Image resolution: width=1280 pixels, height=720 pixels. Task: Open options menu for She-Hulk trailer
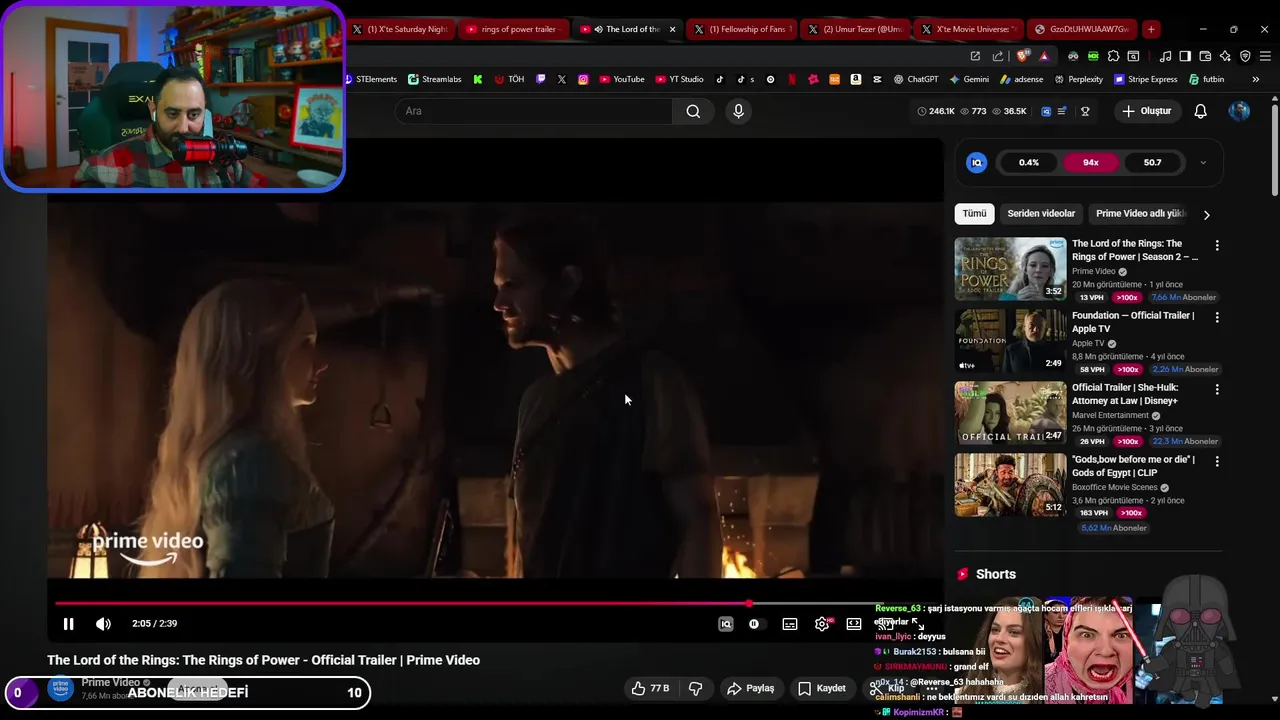click(x=1217, y=389)
